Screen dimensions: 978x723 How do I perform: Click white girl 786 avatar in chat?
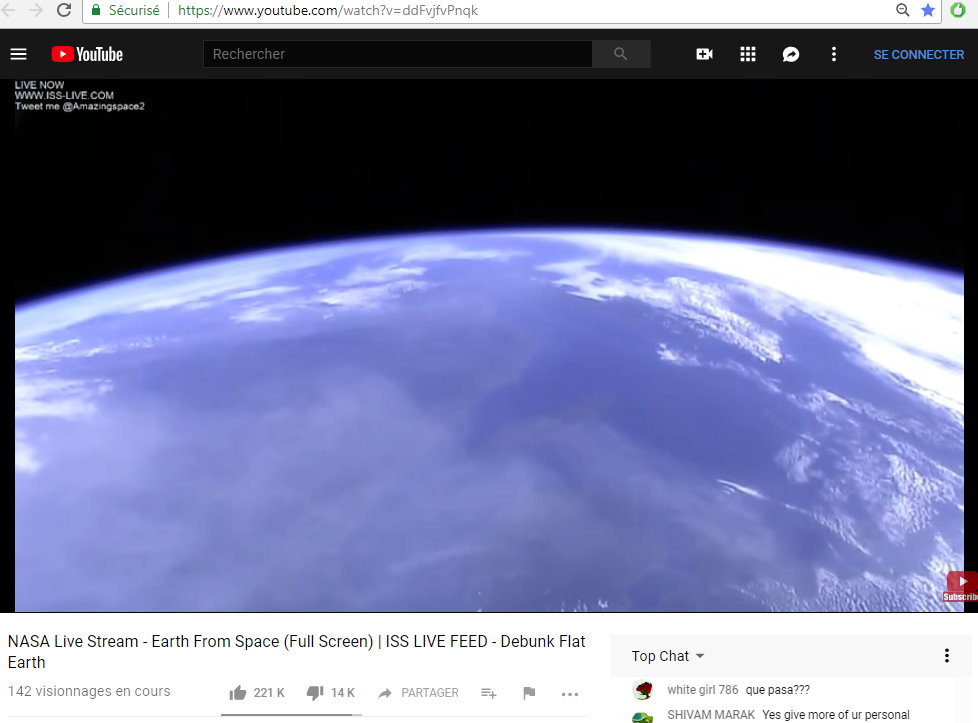click(x=643, y=690)
